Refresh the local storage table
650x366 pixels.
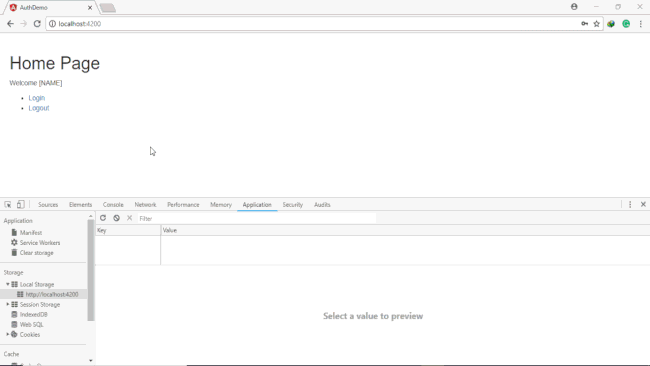point(103,218)
